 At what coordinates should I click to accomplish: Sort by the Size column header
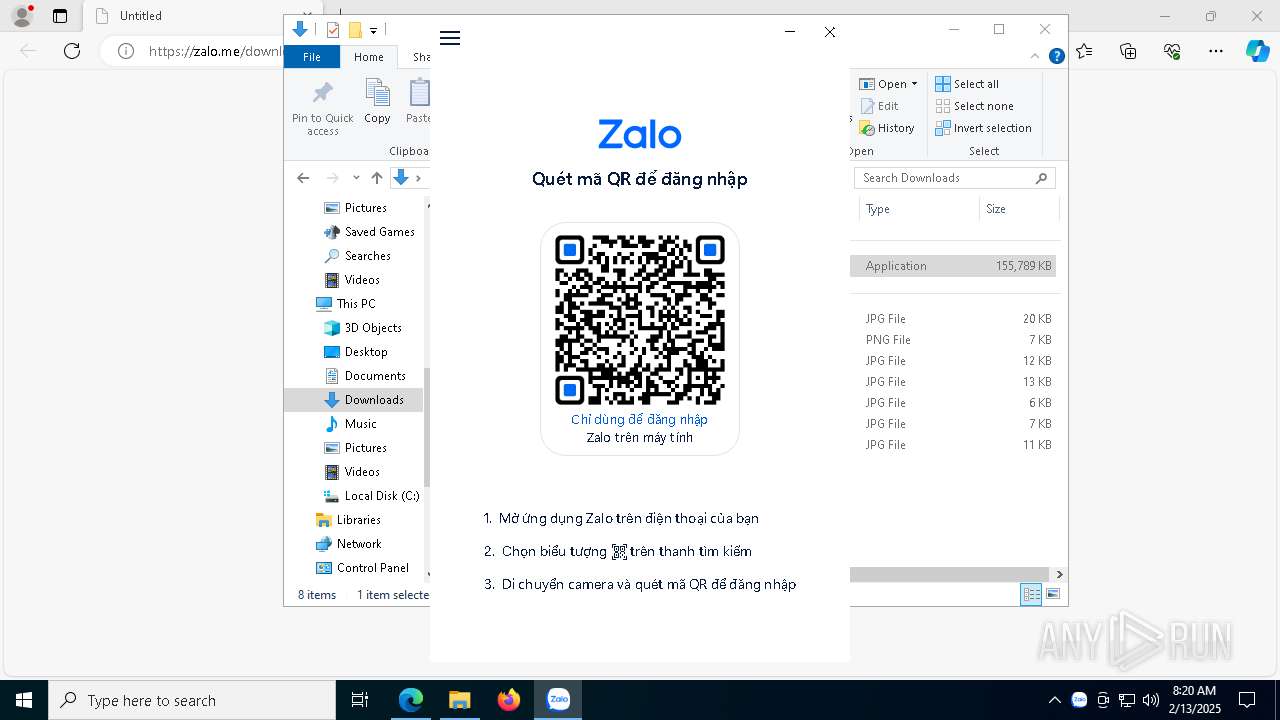point(1018,209)
